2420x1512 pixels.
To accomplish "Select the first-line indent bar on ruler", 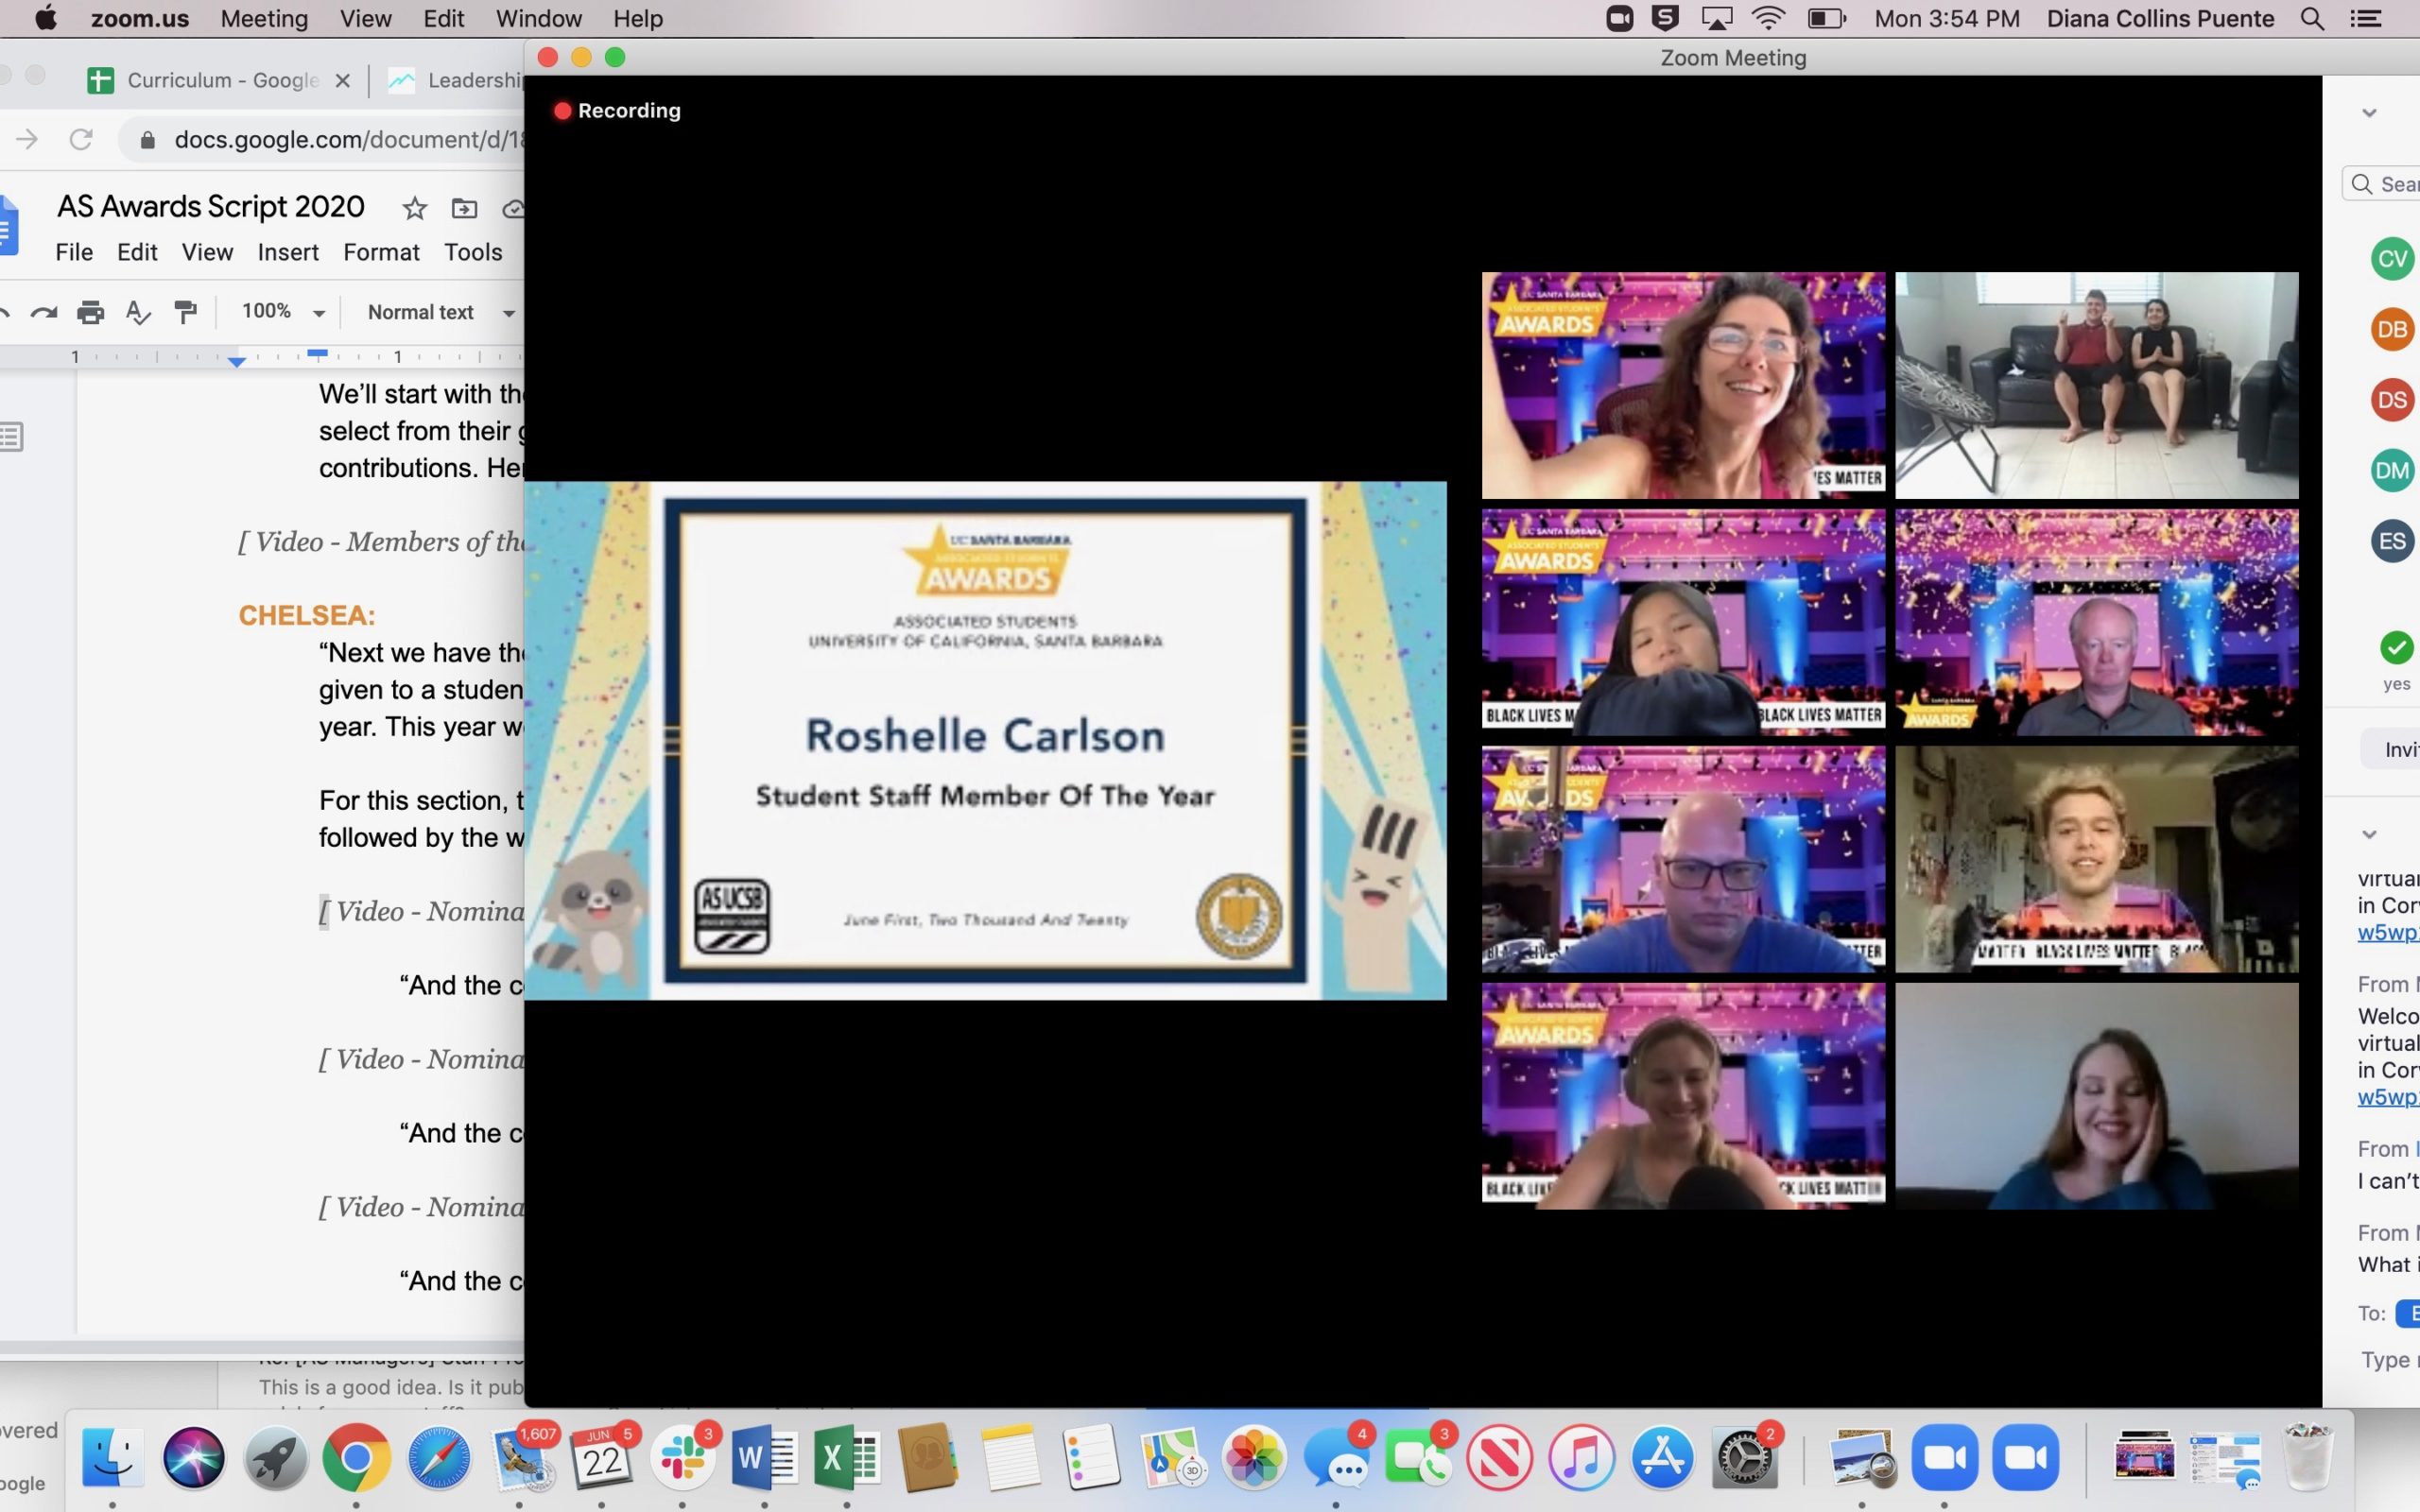I will click(317, 353).
